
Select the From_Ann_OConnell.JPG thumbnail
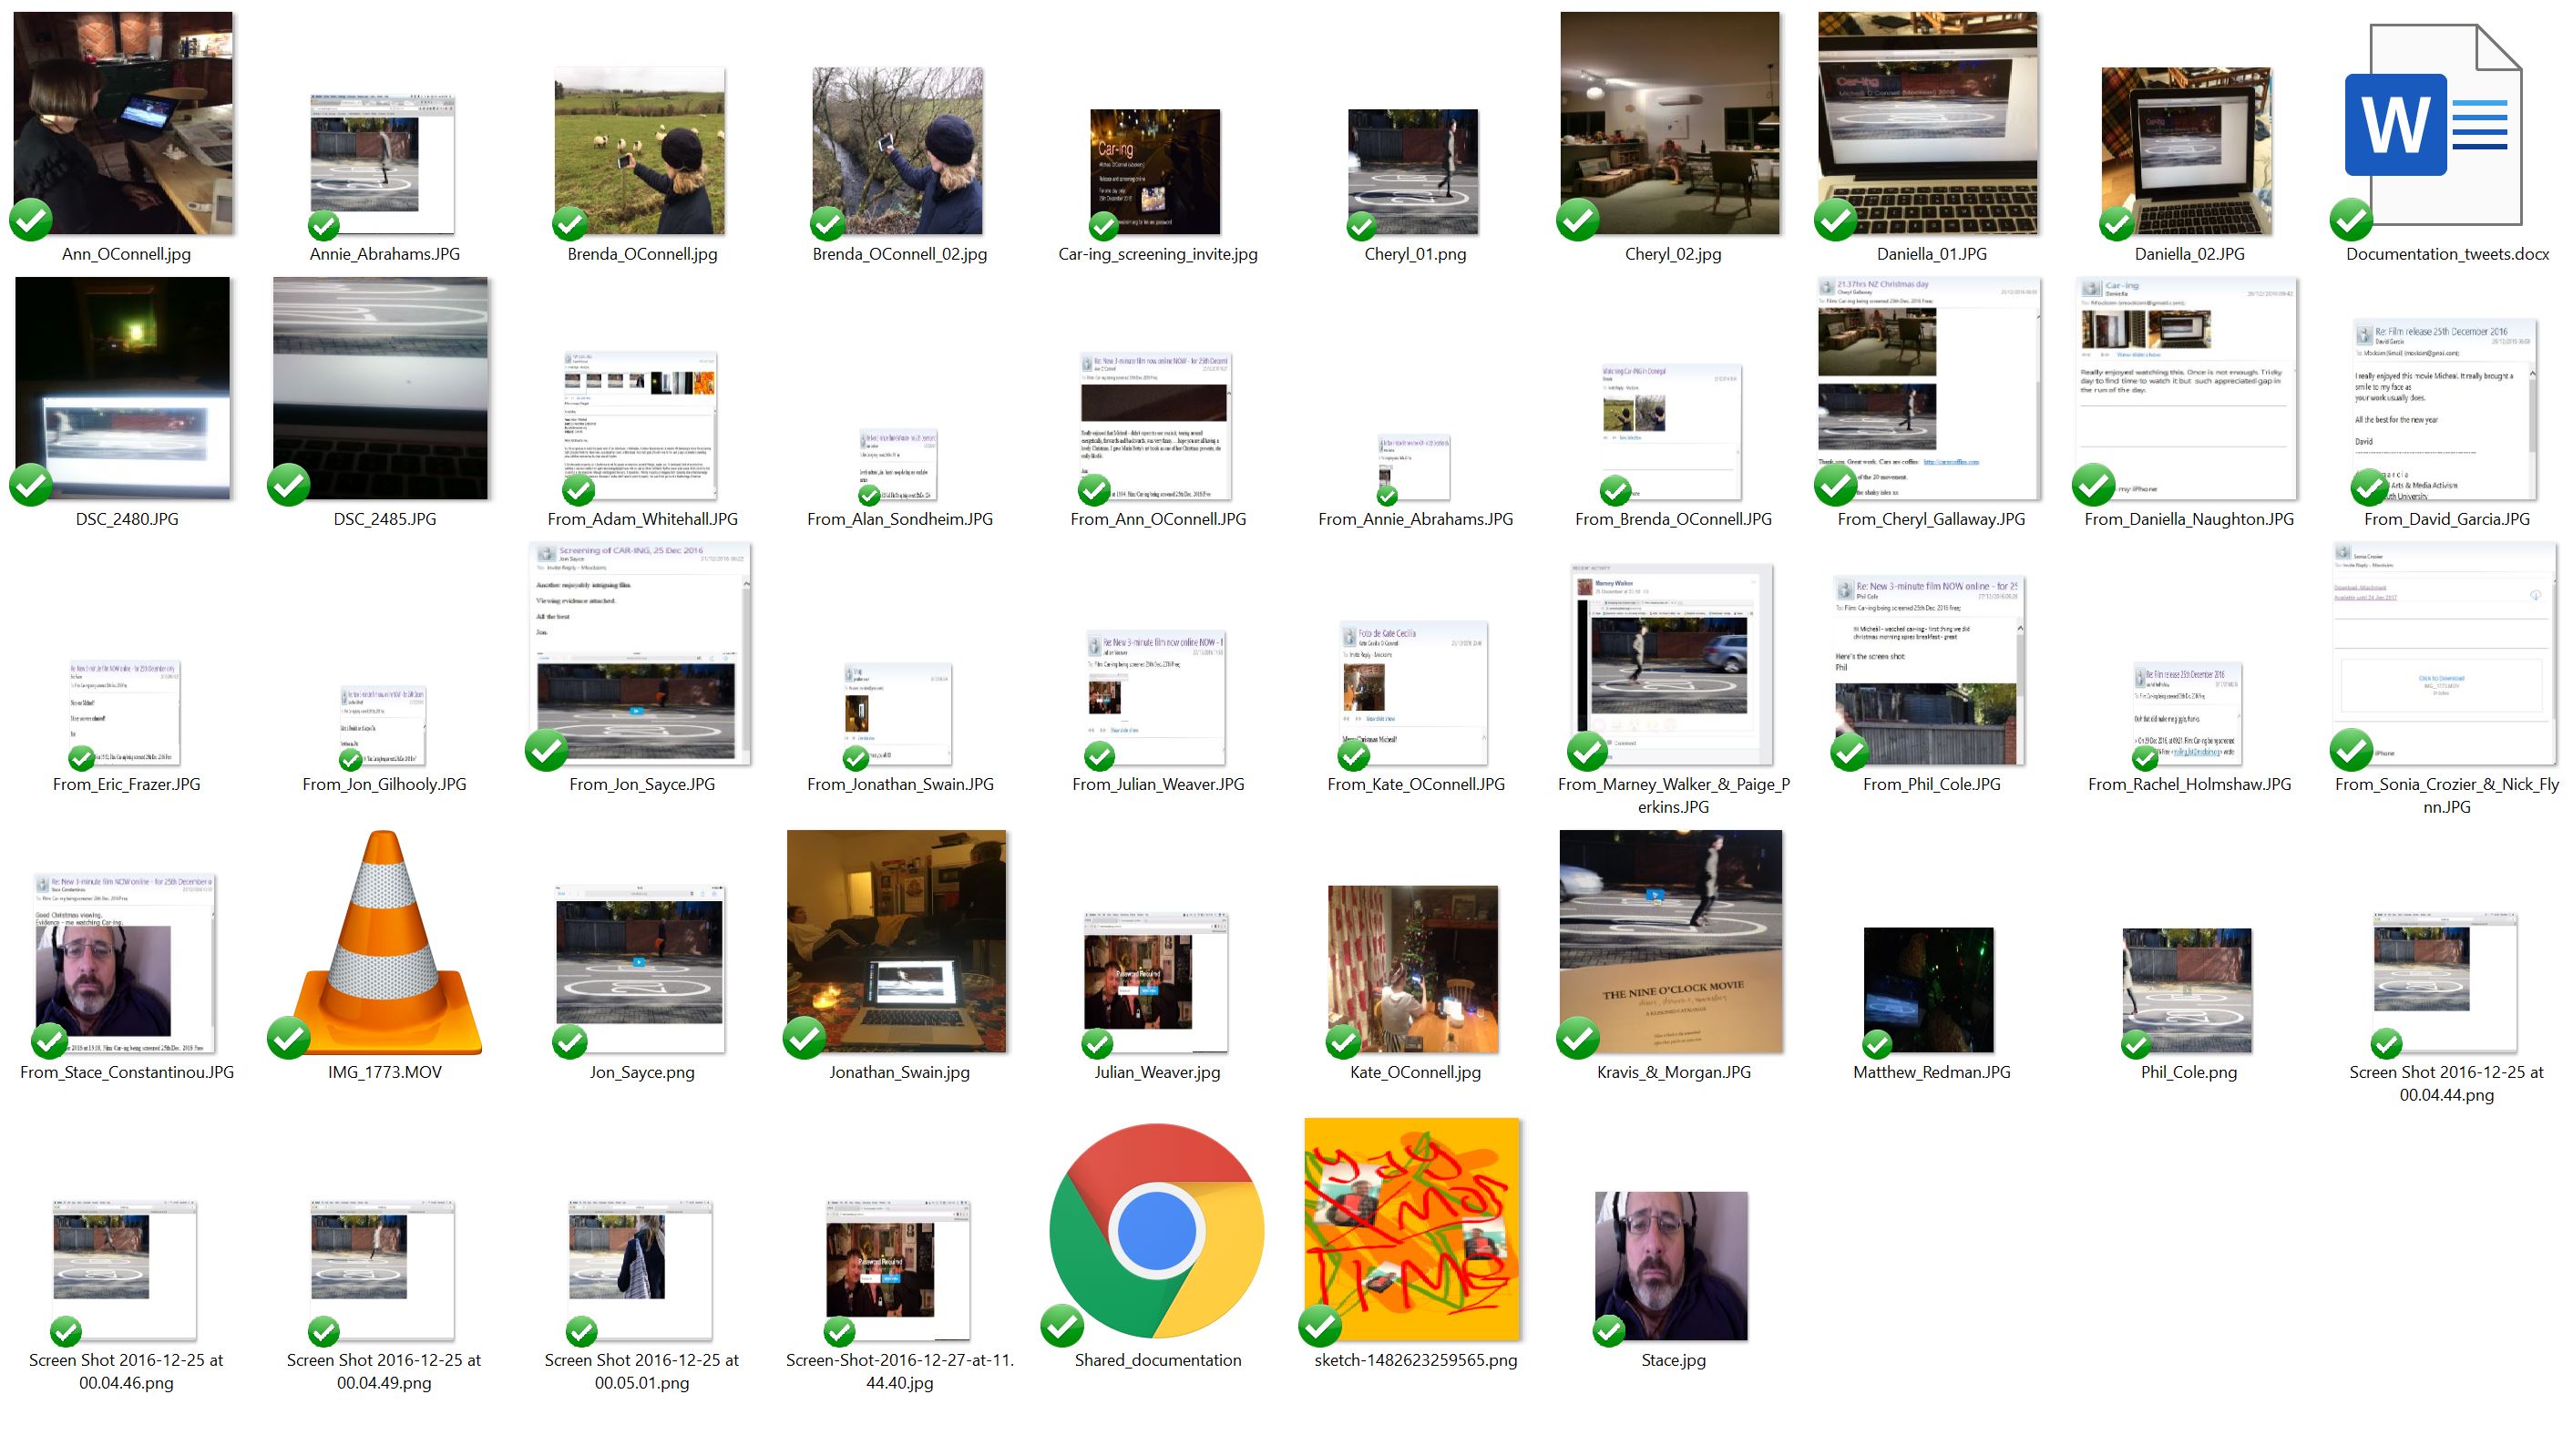tap(1155, 426)
